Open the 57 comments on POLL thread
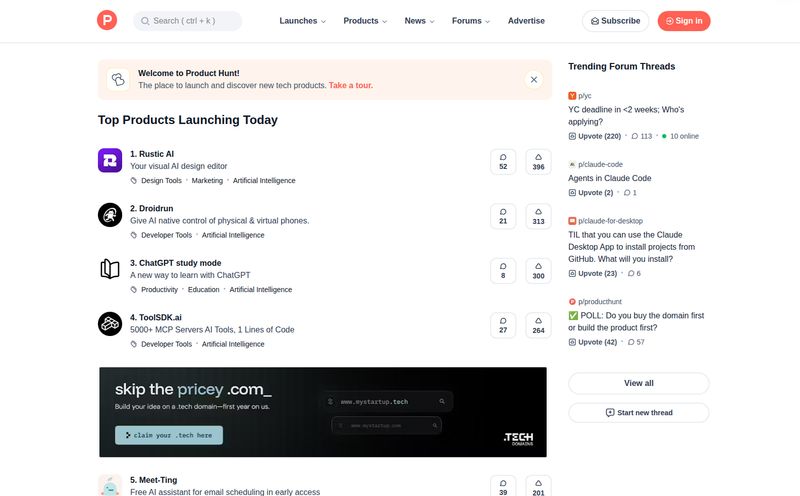 click(x=636, y=342)
